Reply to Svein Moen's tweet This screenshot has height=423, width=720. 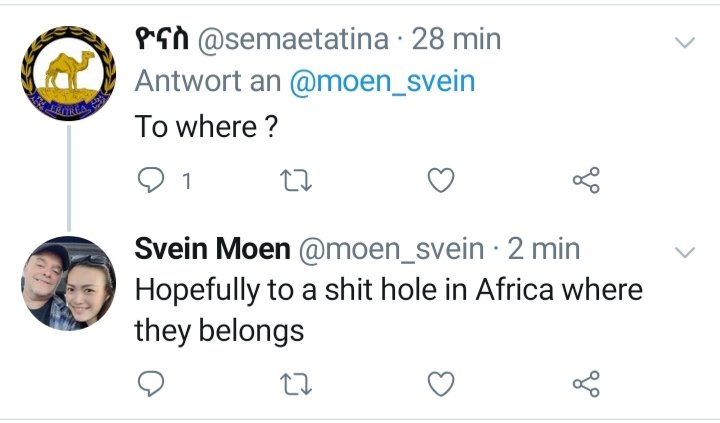[149, 383]
